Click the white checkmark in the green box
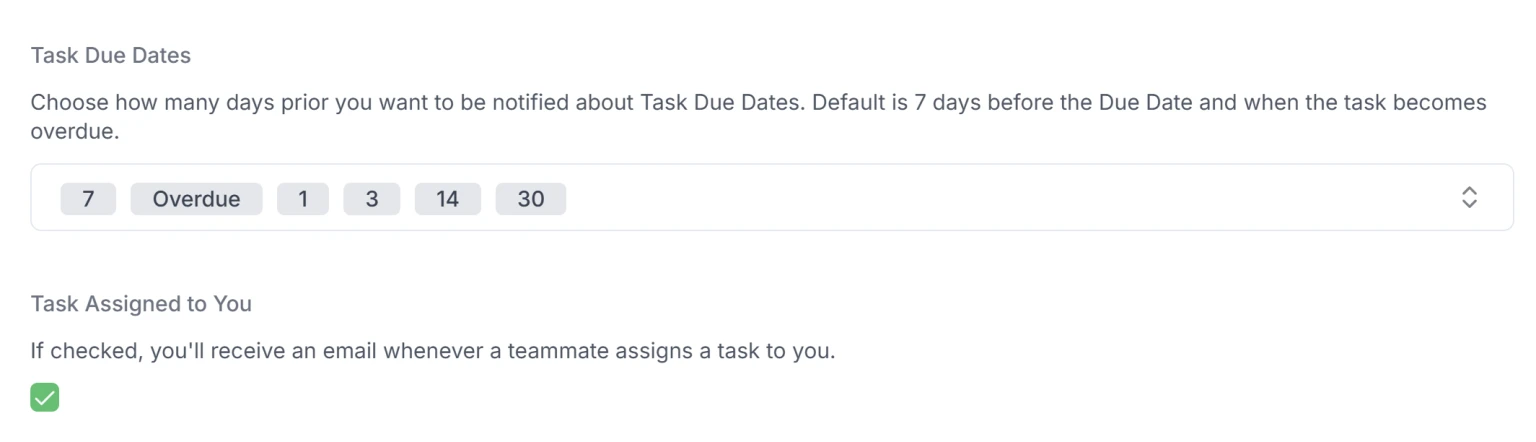Screen dimensions: 1536x442 tap(45, 397)
